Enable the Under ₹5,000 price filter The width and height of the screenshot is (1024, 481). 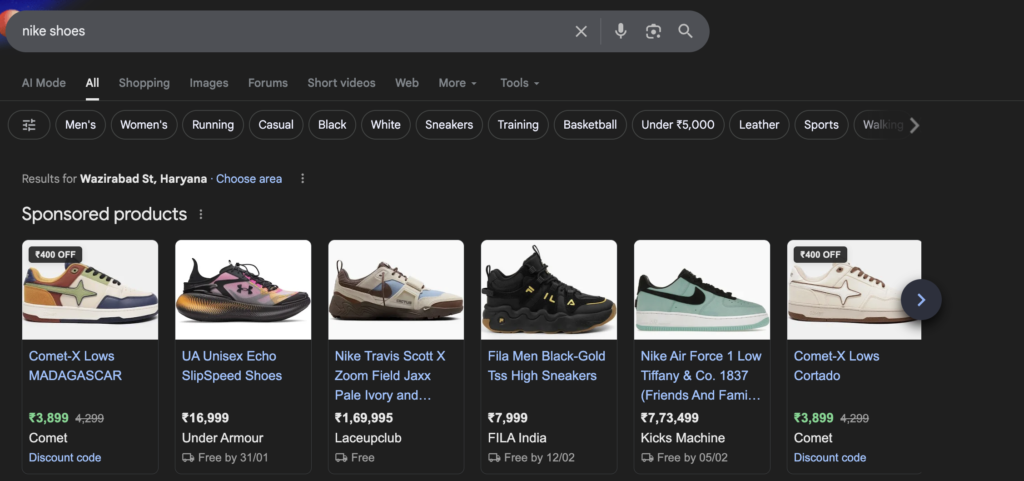pos(678,125)
